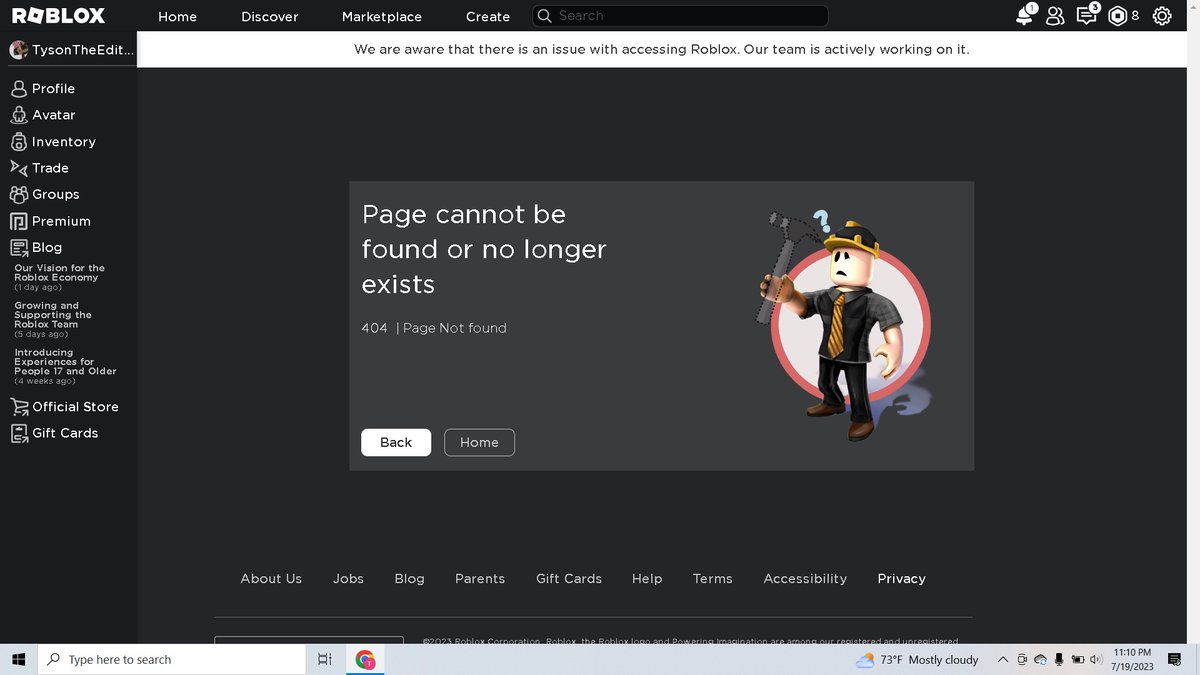Click the search magnifier icon

pyautogui.click(x=545, y=16)
